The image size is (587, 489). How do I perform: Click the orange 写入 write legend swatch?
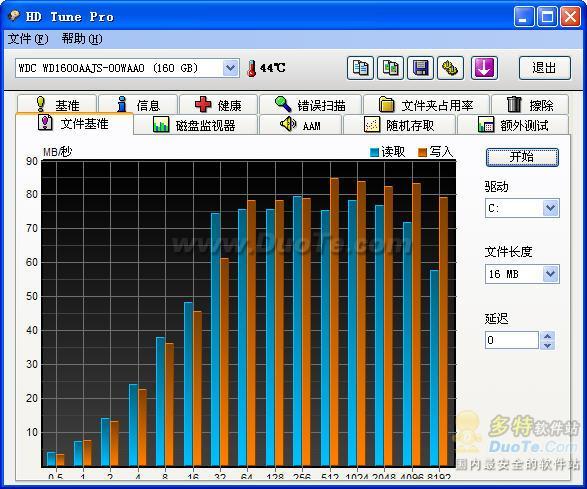[422, 152]
